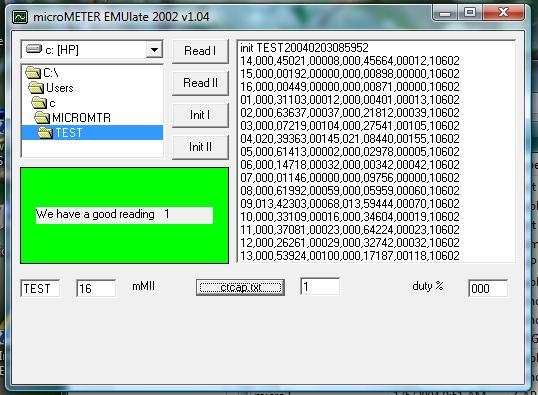Maximize the microMETER EMUlate window

click(470, 12)
